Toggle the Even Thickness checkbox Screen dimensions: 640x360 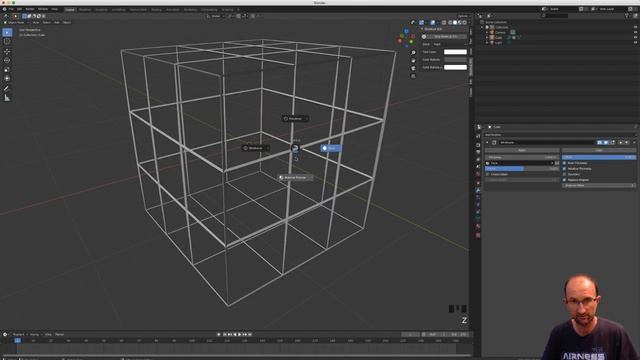pyautogui.click(x=564, y=163)
